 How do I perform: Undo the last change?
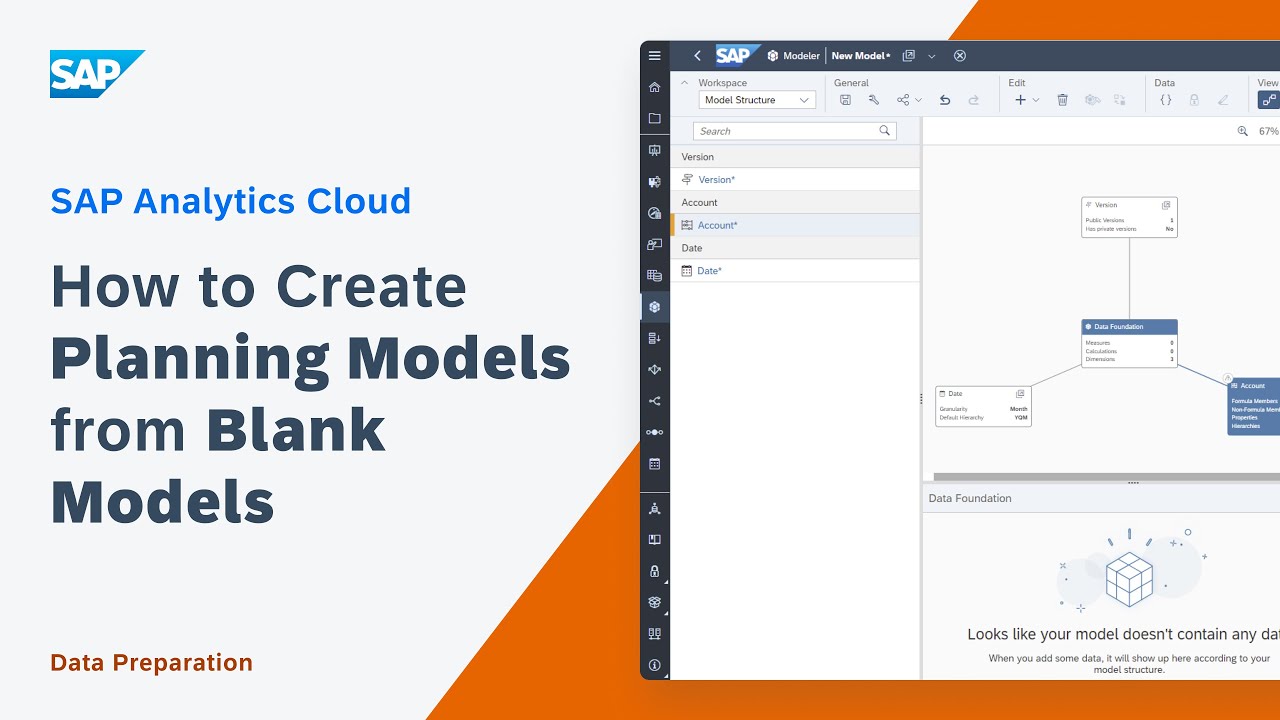click(945, 100)
